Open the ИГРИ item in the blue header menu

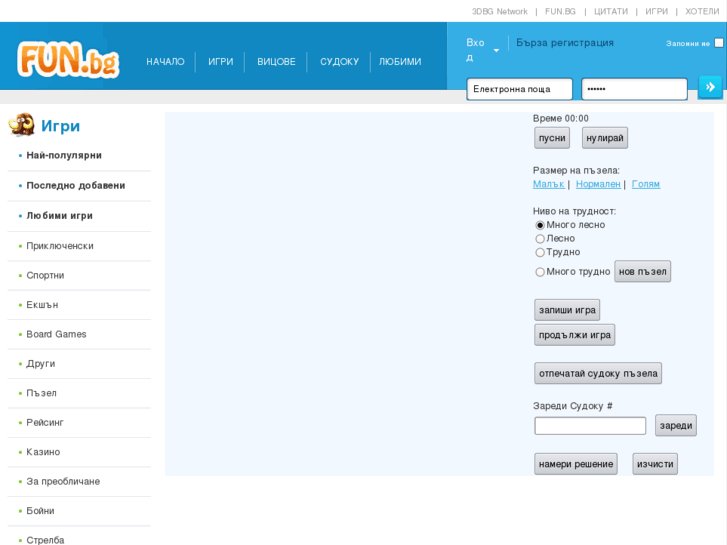(x=221, y=62)
